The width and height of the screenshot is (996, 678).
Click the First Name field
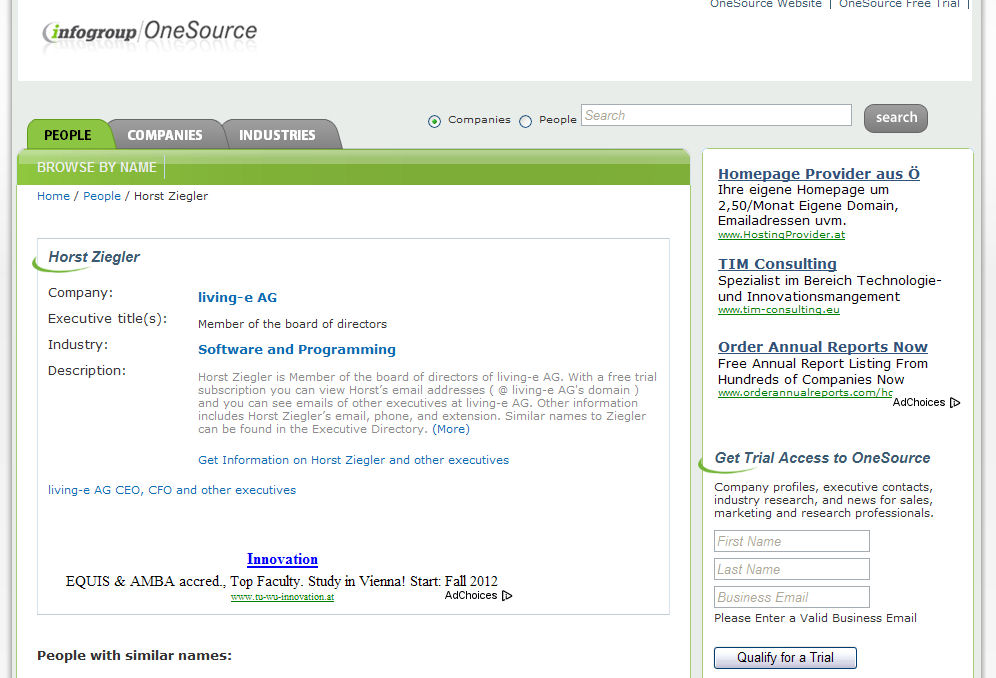pyautogui.click(x=791, y=541)
